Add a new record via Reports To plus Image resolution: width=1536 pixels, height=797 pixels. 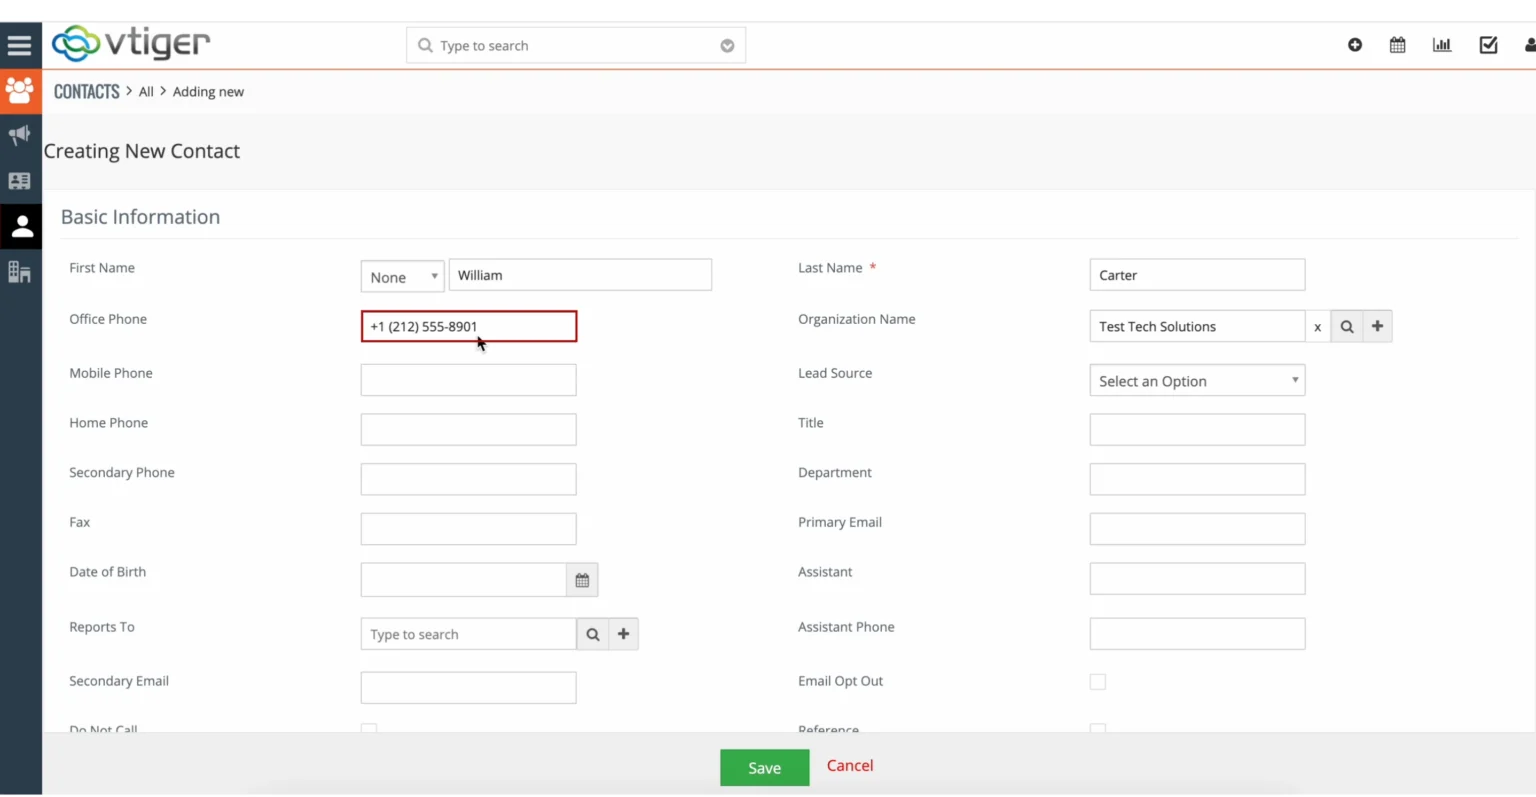623,633
